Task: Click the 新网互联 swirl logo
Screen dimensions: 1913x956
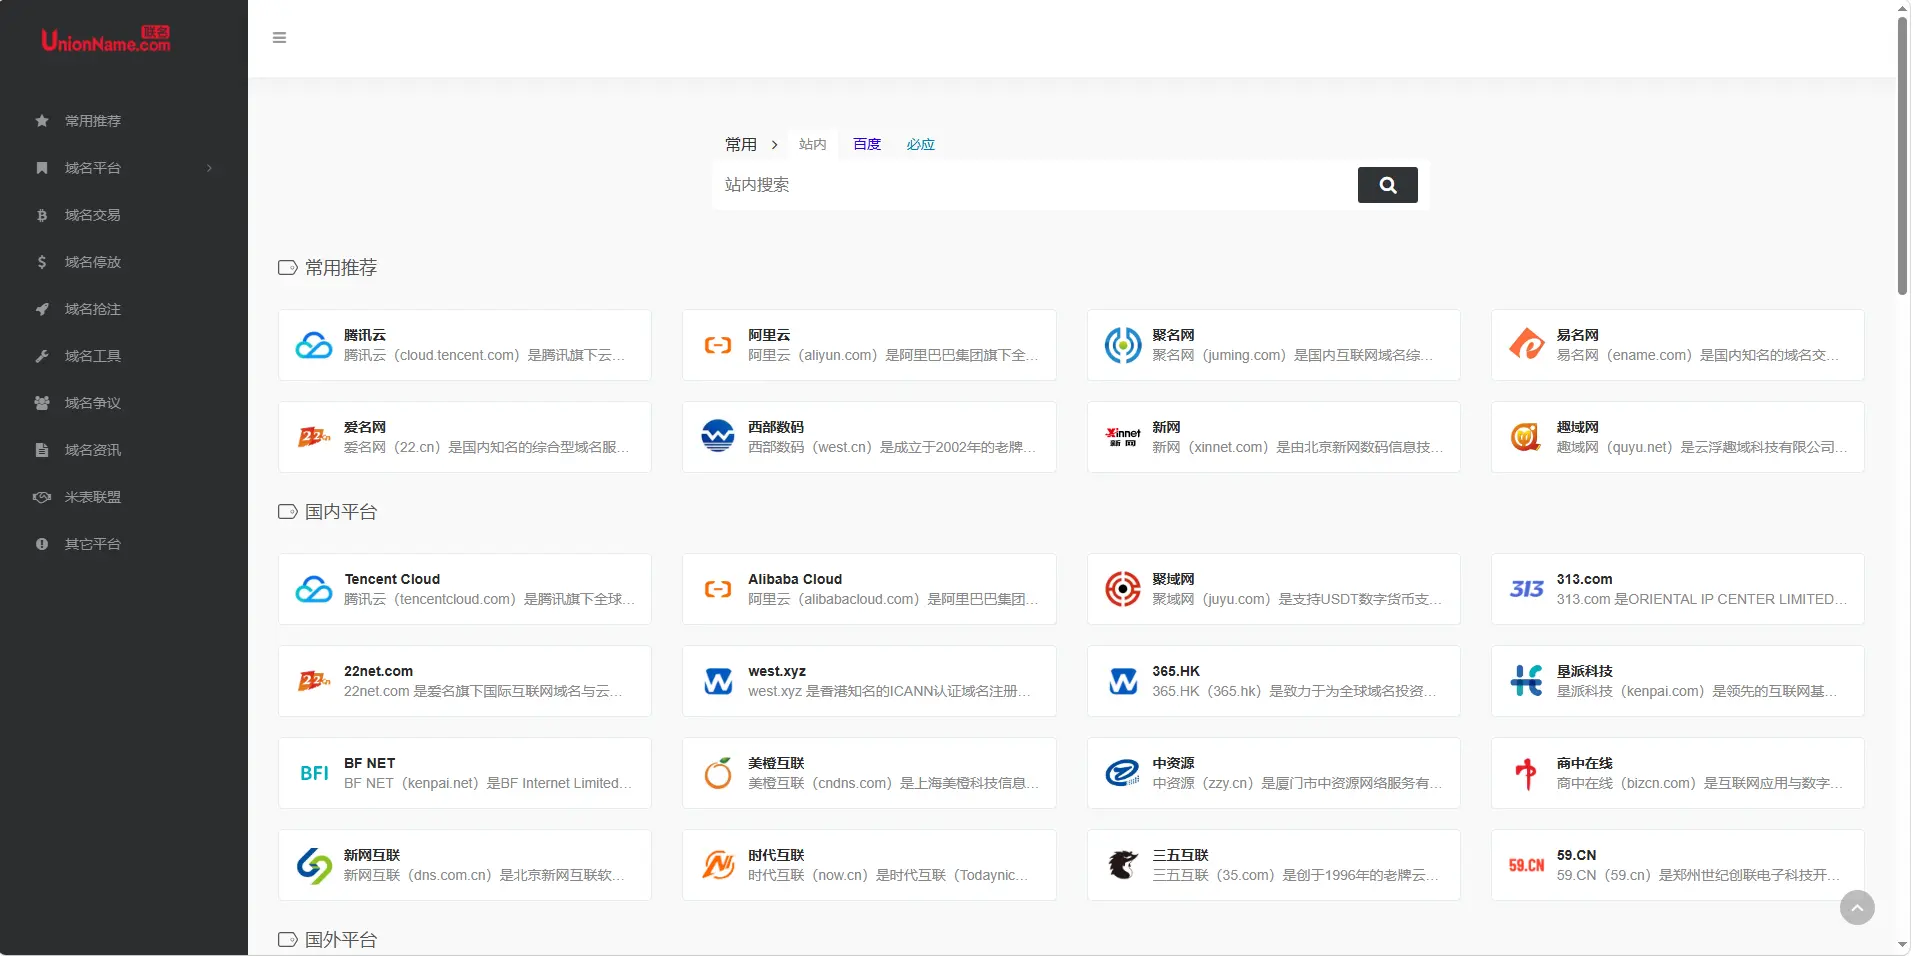Action: tap(314, 865)
